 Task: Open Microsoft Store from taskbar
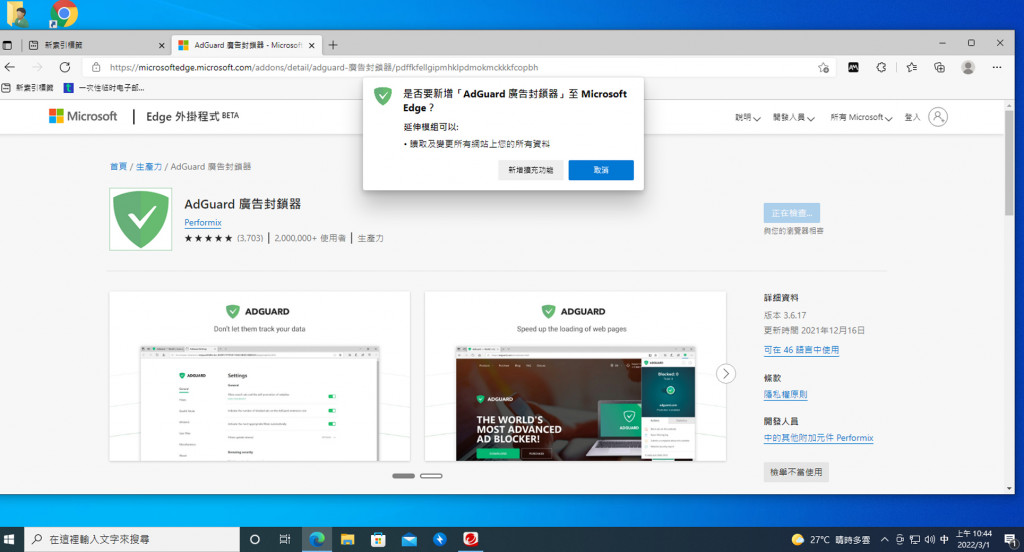(378, 539)
